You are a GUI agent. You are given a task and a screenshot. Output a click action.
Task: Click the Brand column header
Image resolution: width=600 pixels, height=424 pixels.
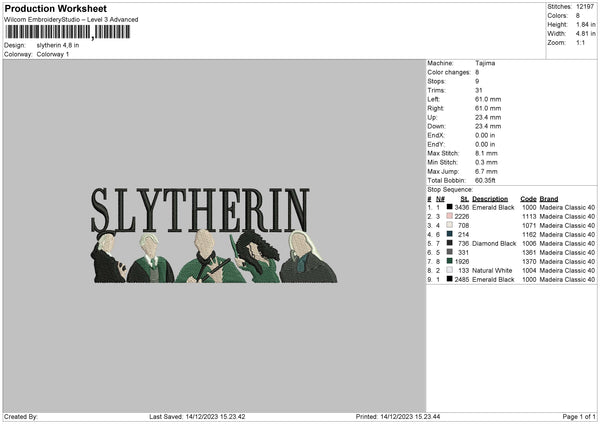(549, 199)
